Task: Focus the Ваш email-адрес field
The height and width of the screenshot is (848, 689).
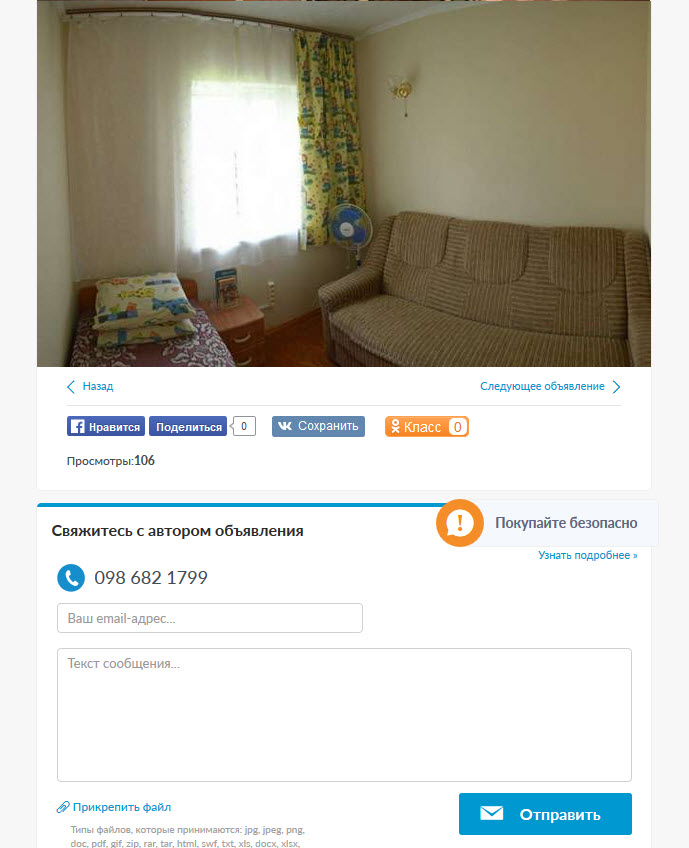Action: 210,618
